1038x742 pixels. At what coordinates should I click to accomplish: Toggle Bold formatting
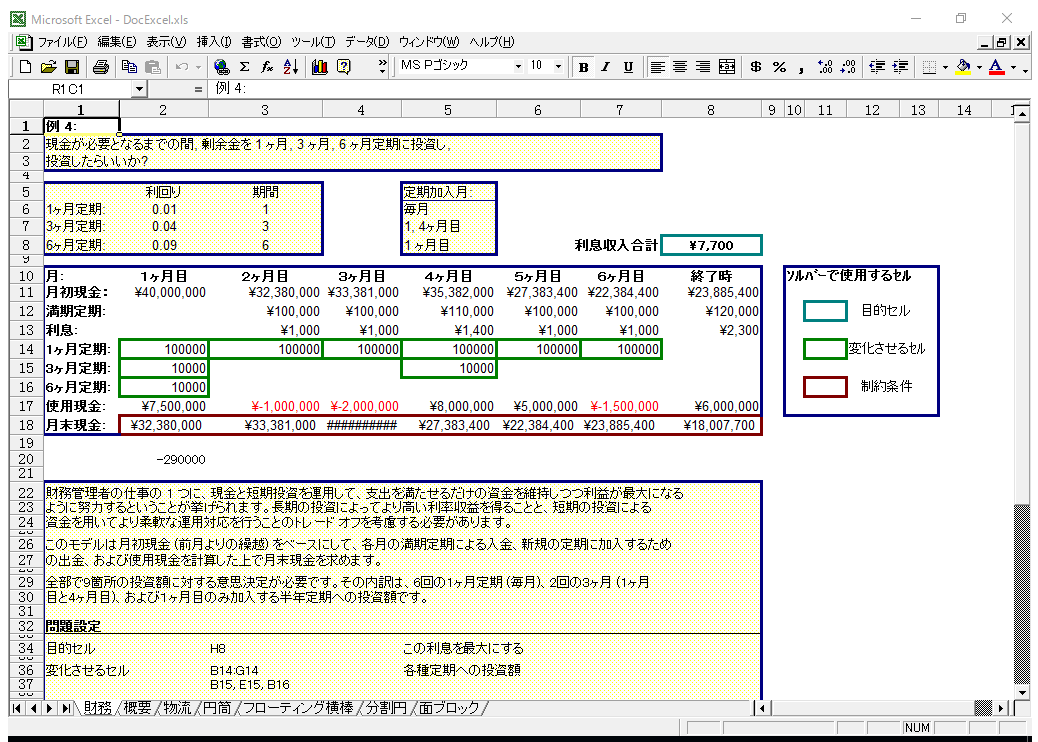click(x=584, y=67)
